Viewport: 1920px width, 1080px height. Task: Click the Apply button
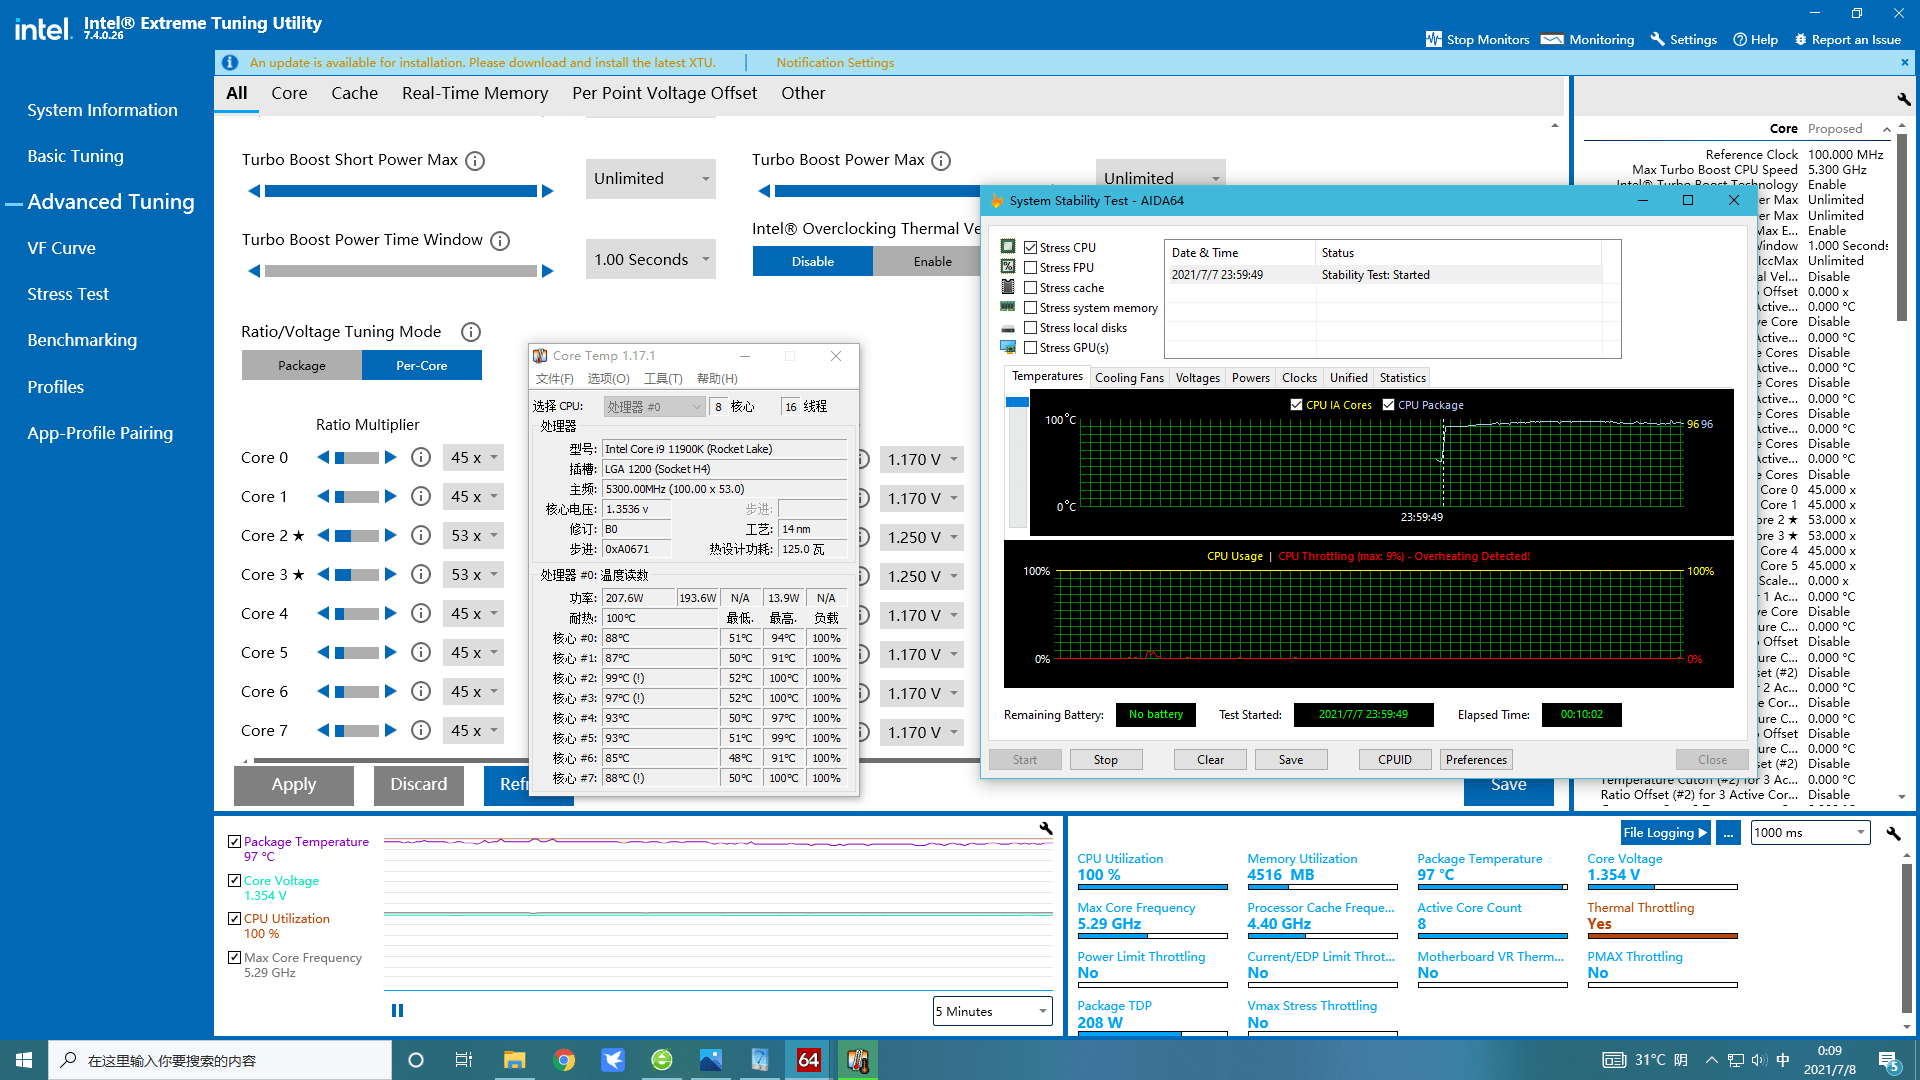294,785
